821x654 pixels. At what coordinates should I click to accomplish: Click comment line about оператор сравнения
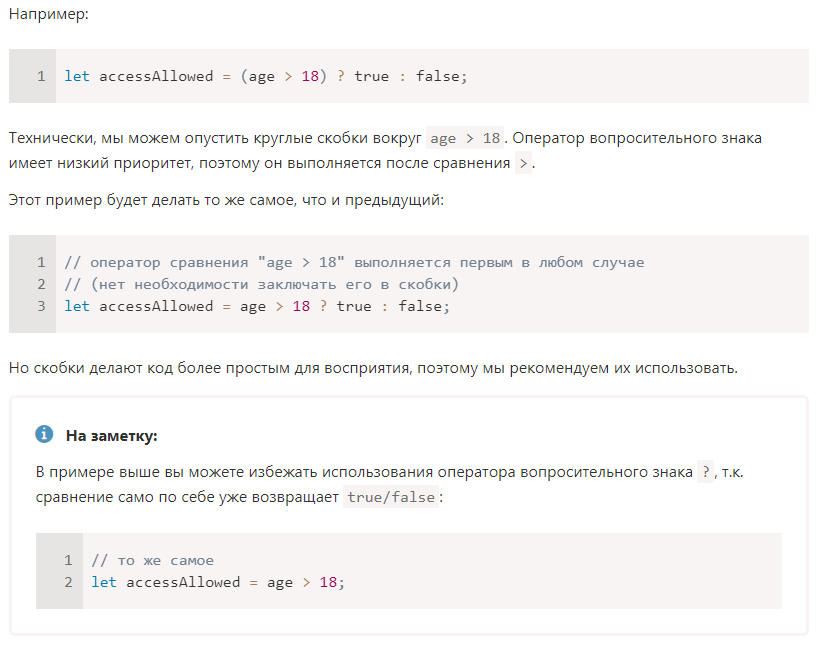(x=354, y=262)
